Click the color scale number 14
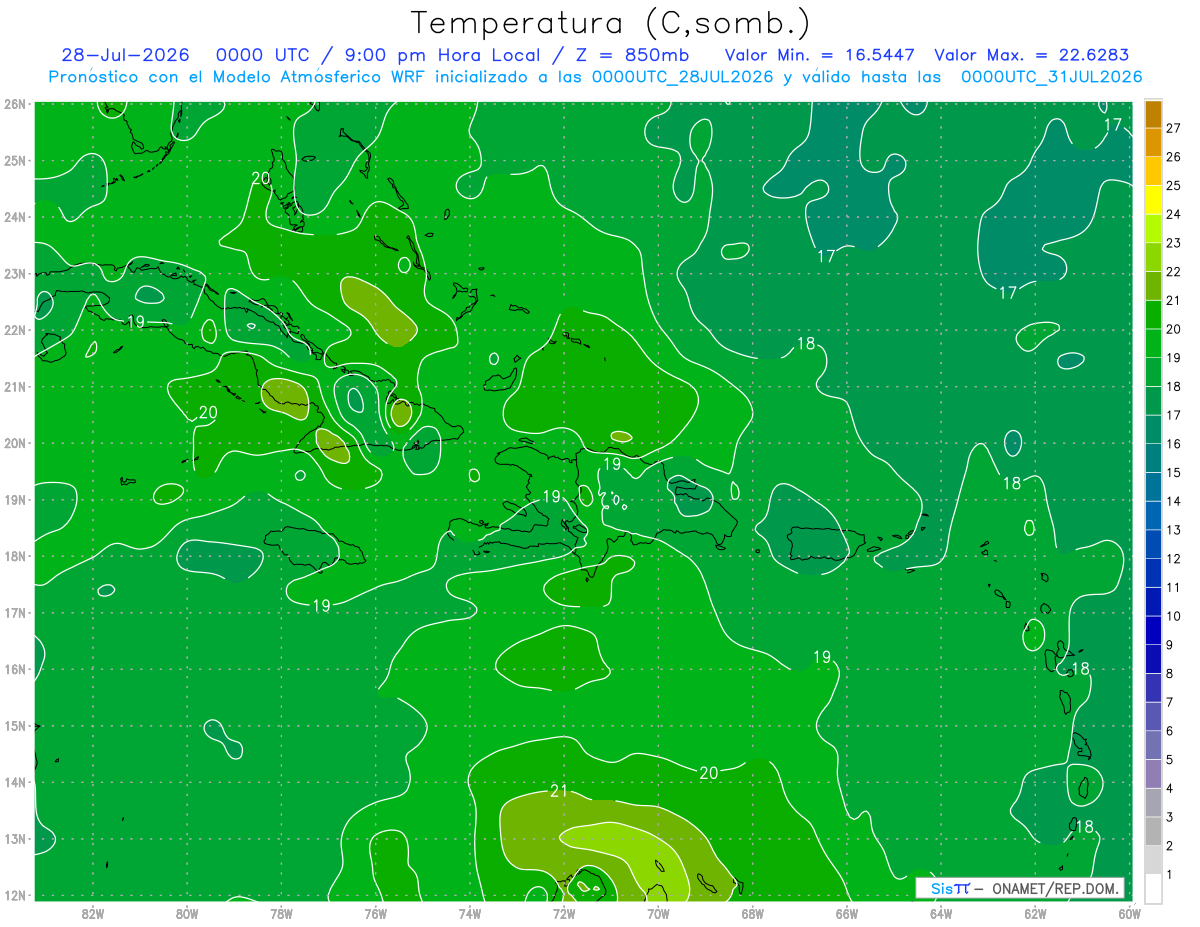 click(x=1173, y=501)
